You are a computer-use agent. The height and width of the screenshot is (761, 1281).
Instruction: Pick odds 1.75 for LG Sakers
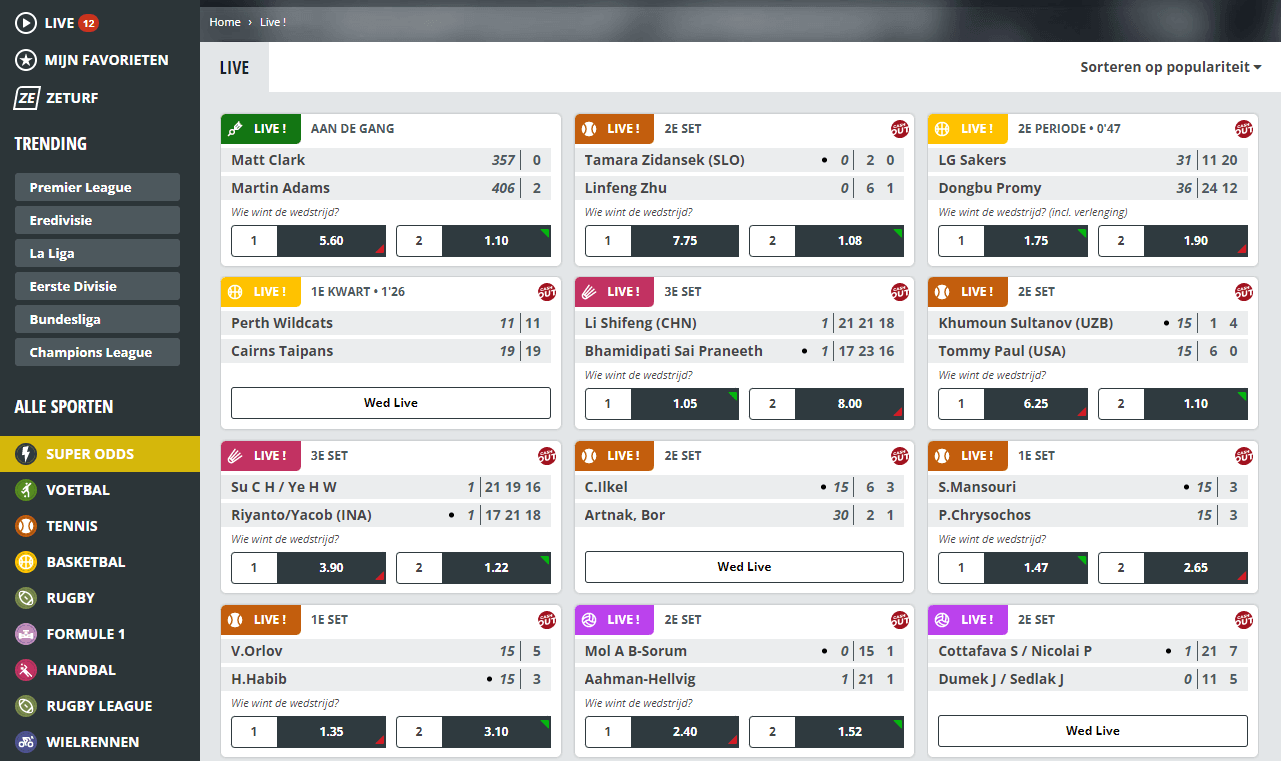[x=1036, y=241]
